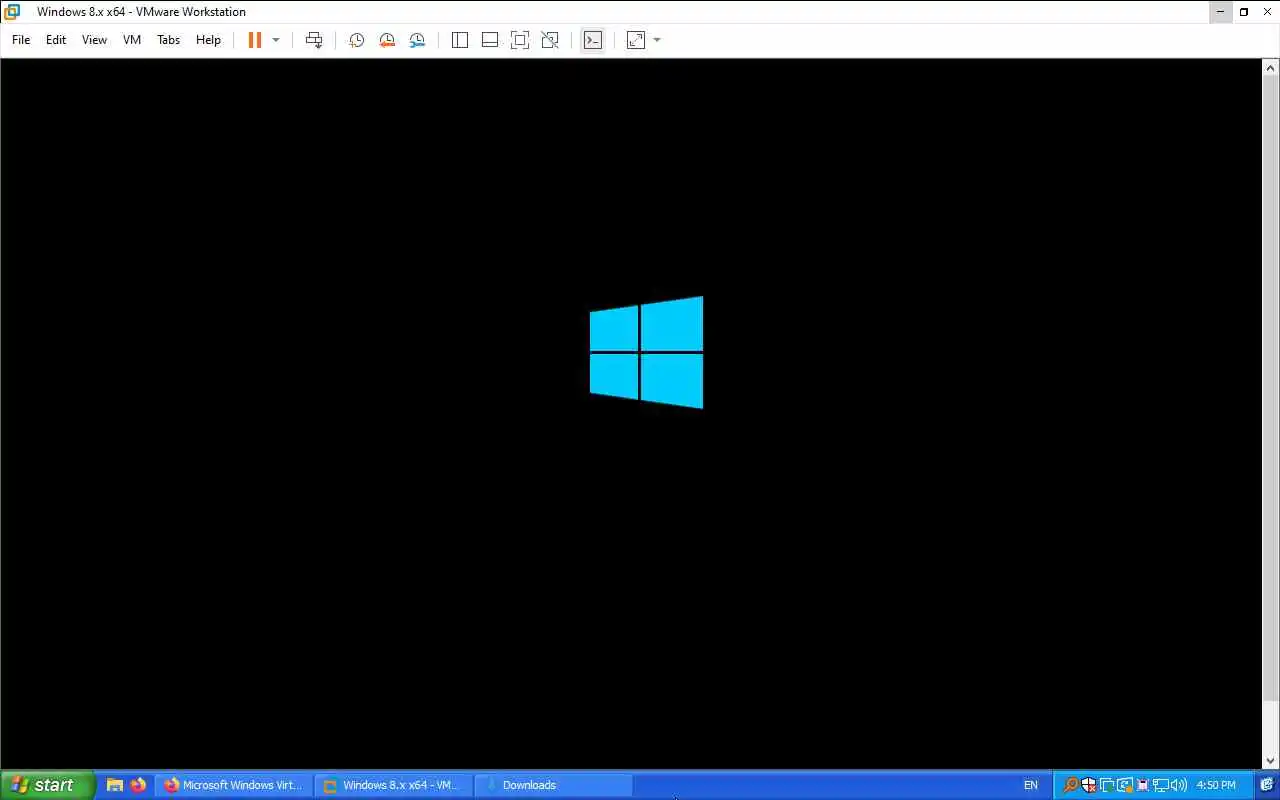Click the stretch guest display icon
Screen dimensions: 1280x800
[x=636, y=40]
